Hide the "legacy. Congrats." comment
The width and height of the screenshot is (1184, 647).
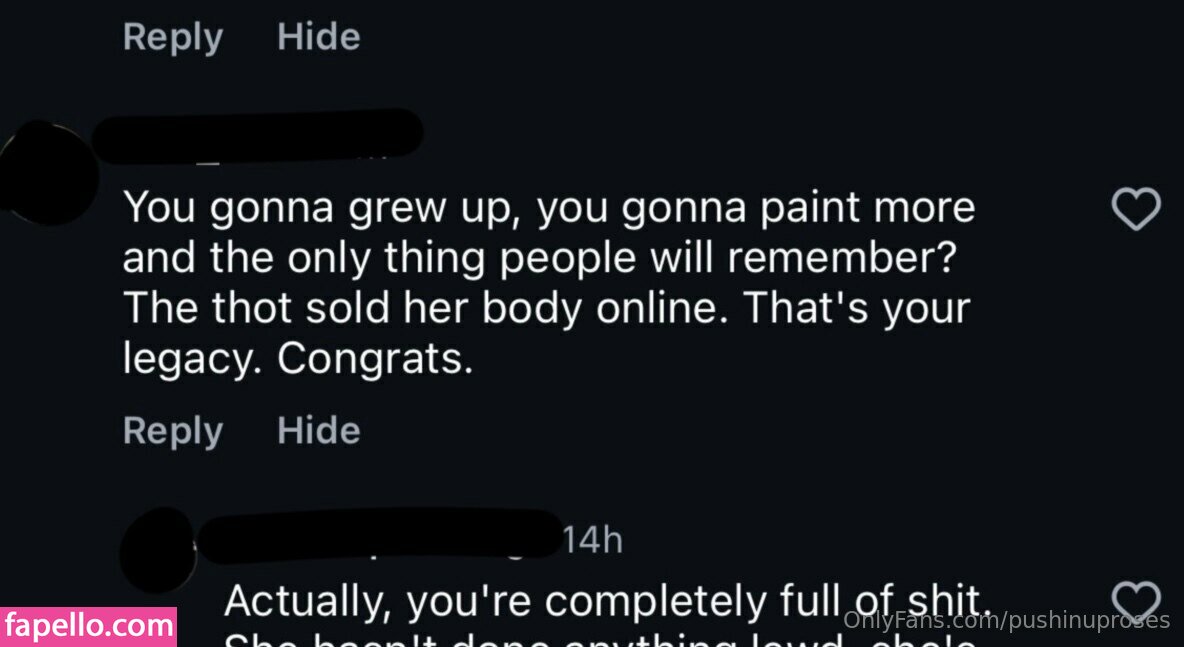(x=319, y=430)
